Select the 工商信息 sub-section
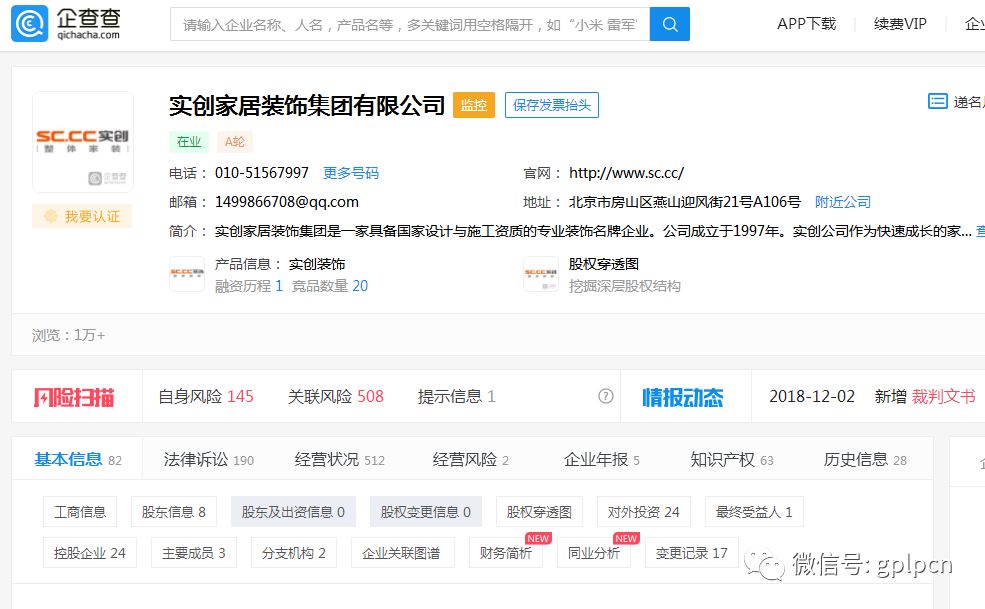 (80, 512)
